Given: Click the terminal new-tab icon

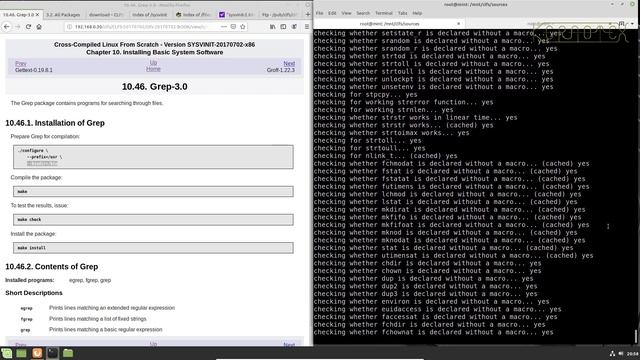Looking at the screenshot, I should click(x=622, y=24).
